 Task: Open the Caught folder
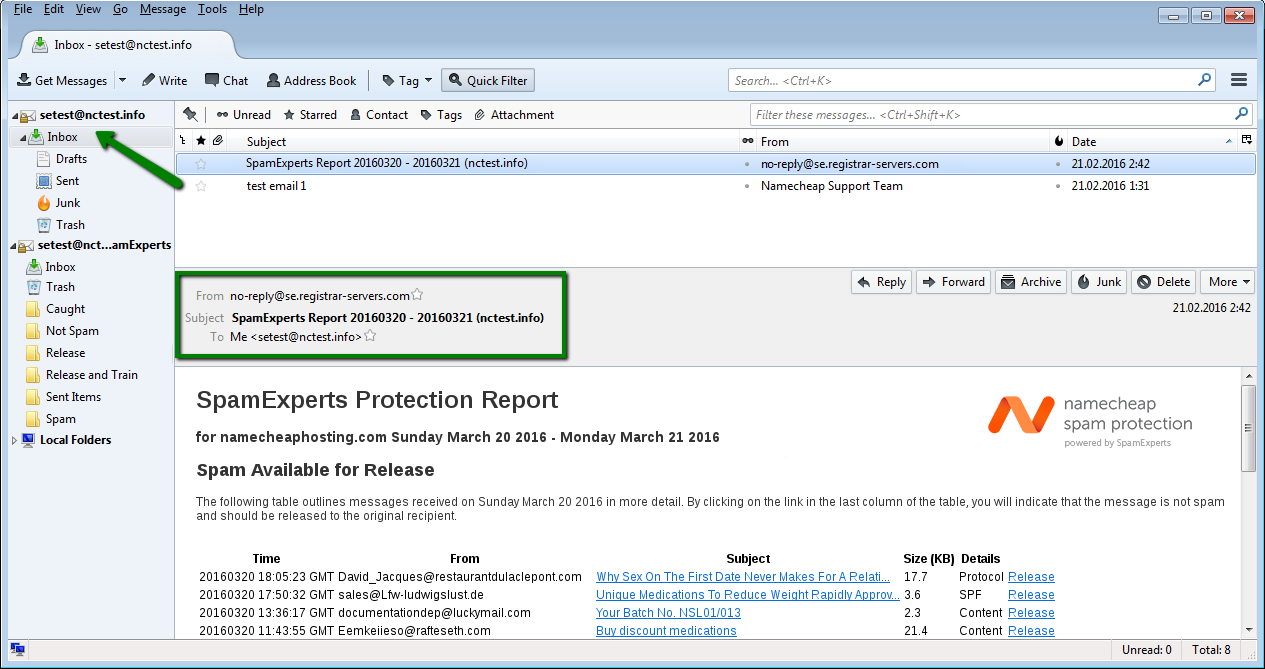coord(65,309)
